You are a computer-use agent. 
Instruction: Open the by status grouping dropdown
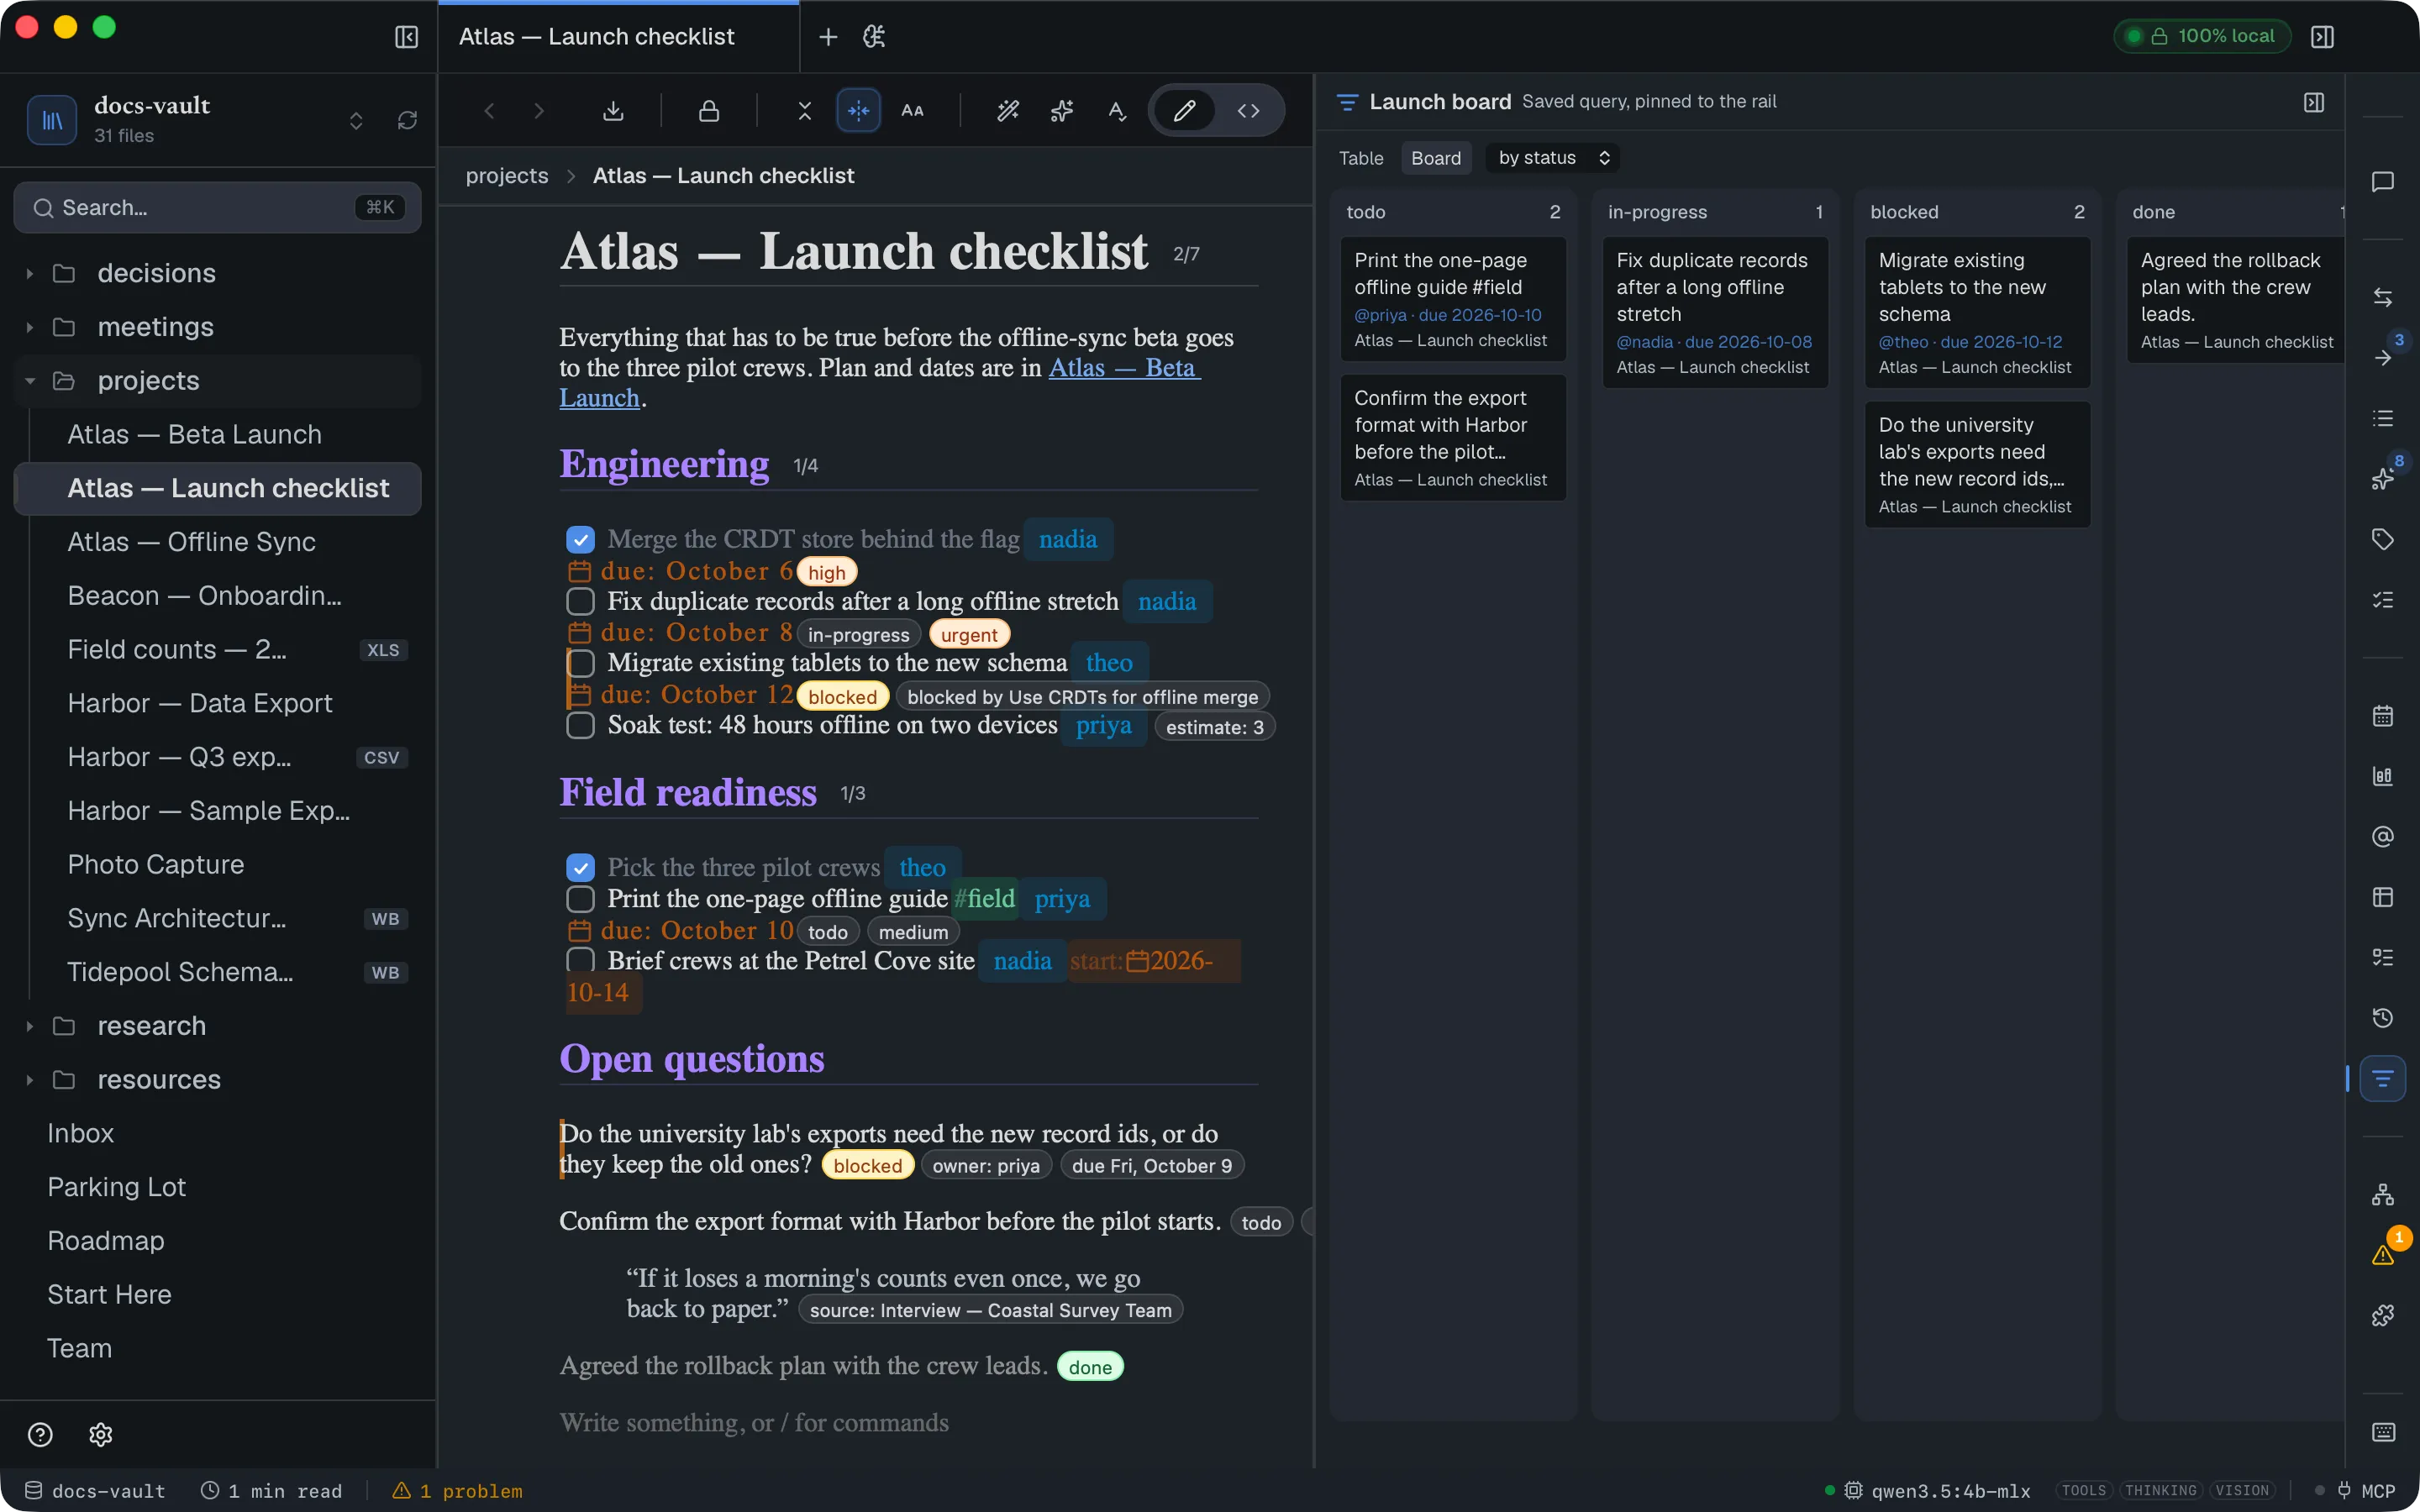click(1552, 158)
